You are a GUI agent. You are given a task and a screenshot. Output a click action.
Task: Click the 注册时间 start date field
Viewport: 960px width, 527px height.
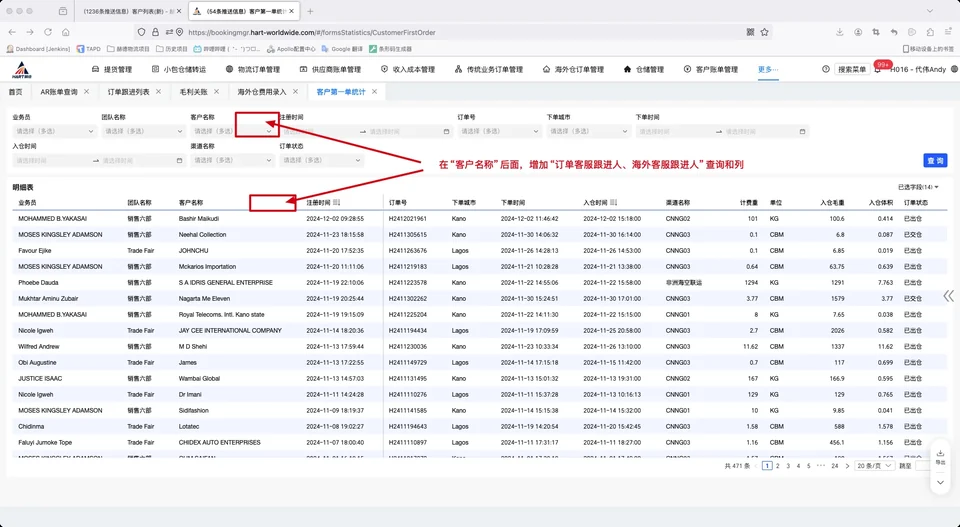tap(319, 131)
